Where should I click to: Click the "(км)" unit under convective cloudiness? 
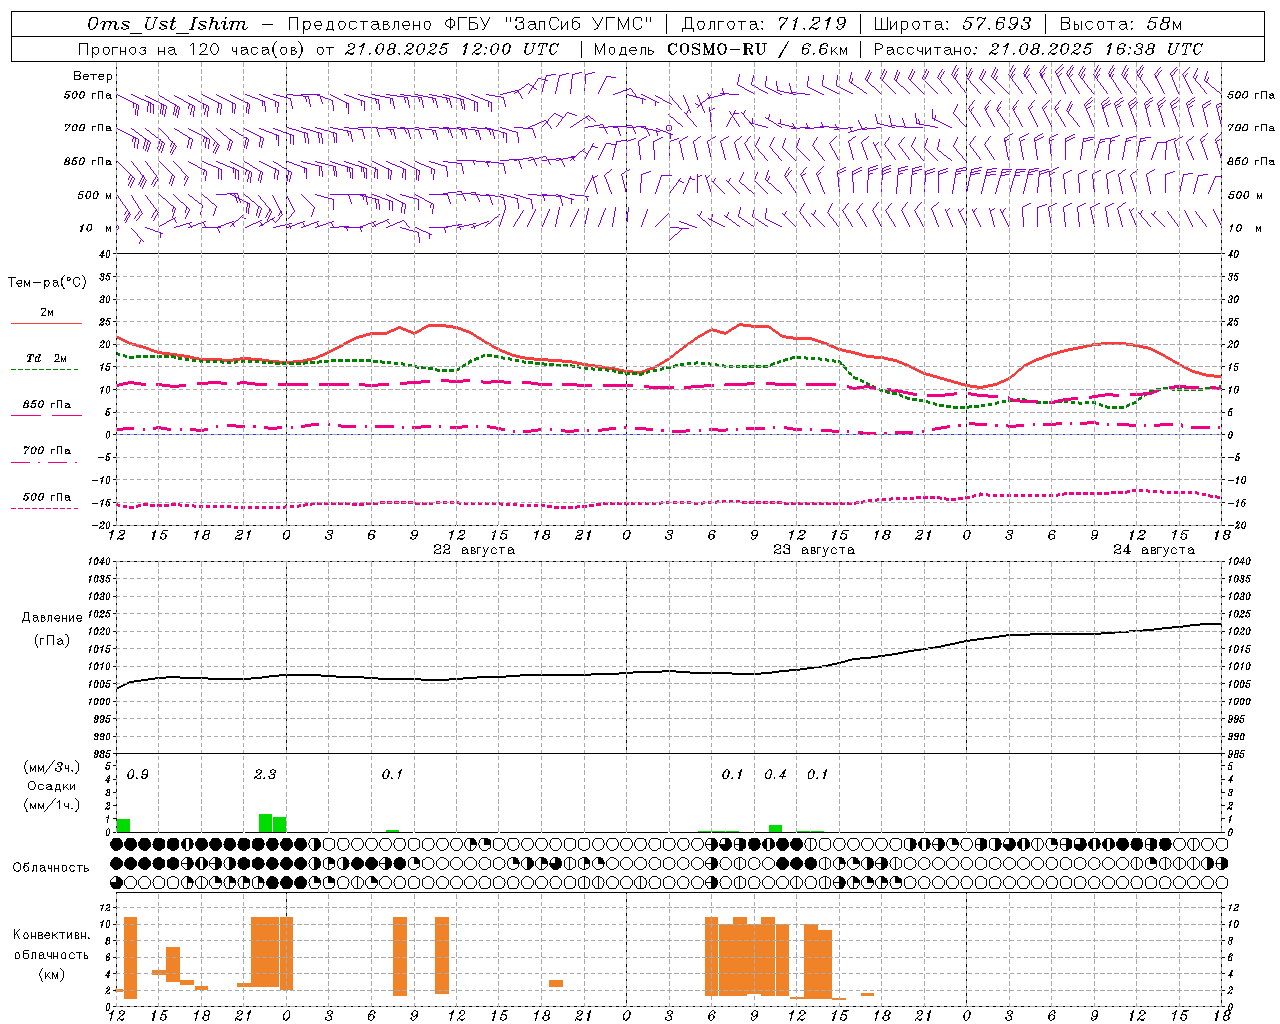(52, 974)
